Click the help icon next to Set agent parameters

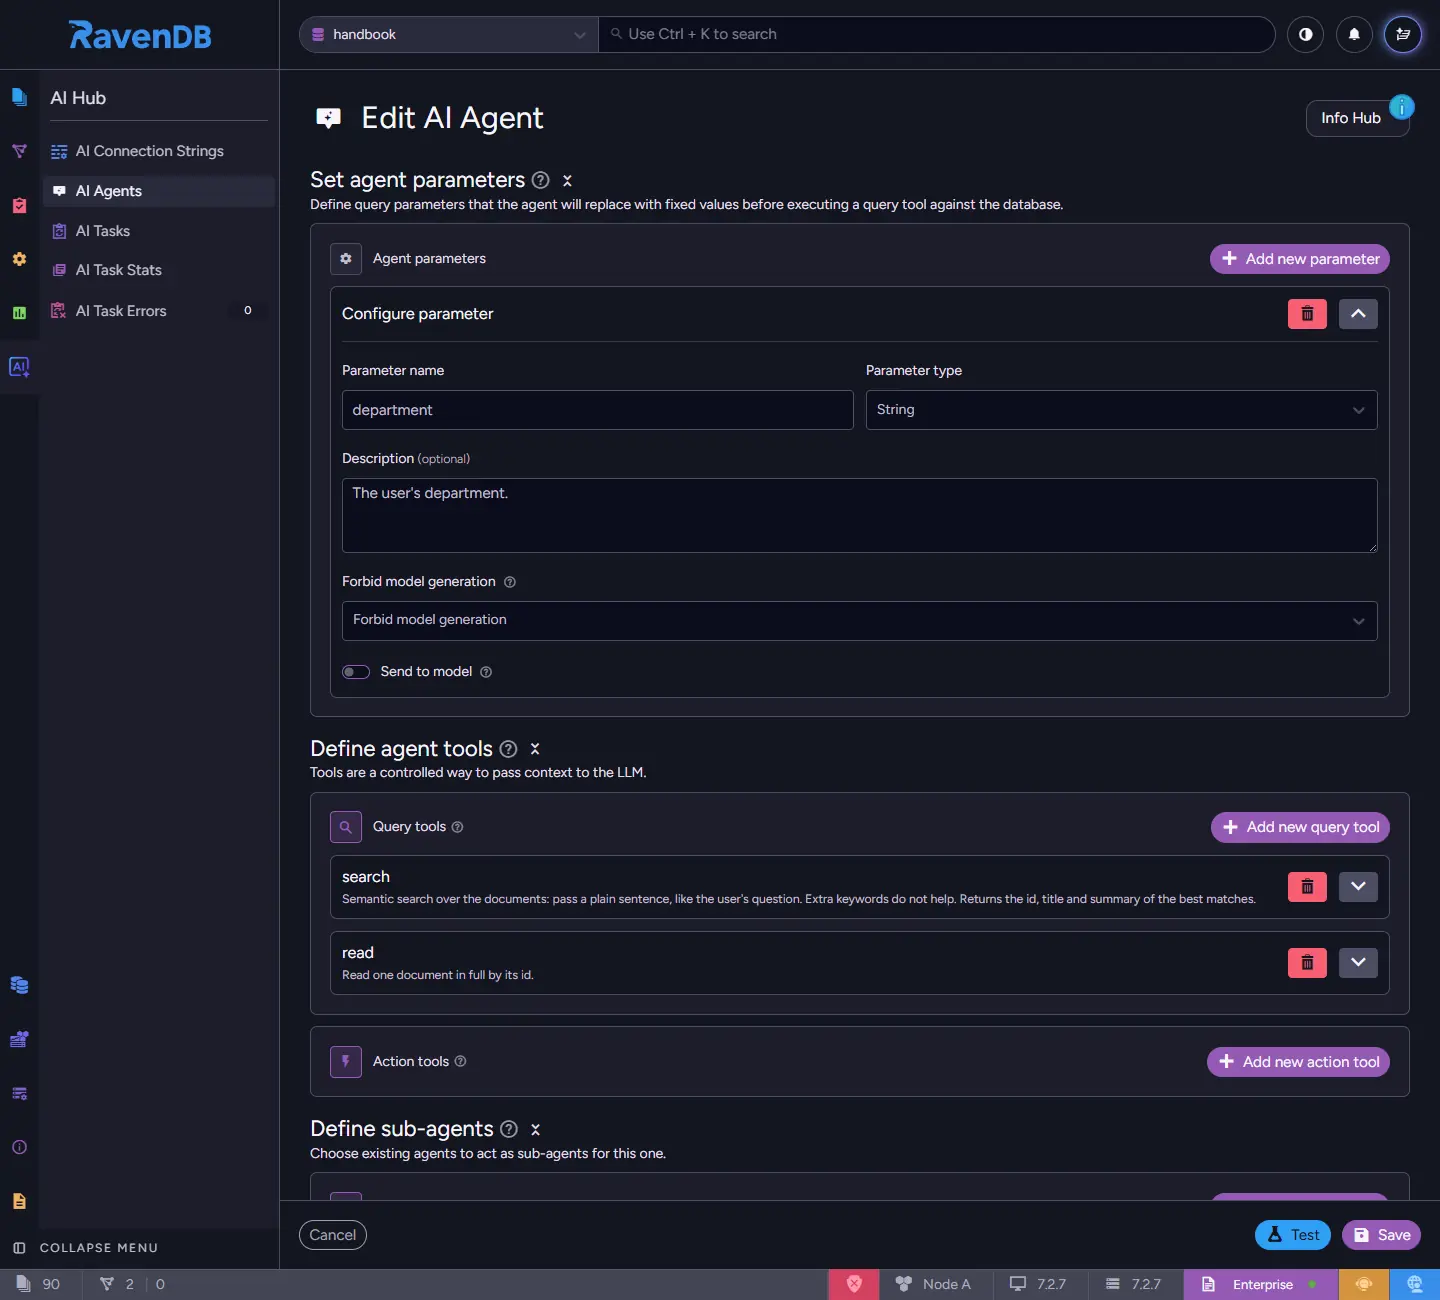coord(541,180)
